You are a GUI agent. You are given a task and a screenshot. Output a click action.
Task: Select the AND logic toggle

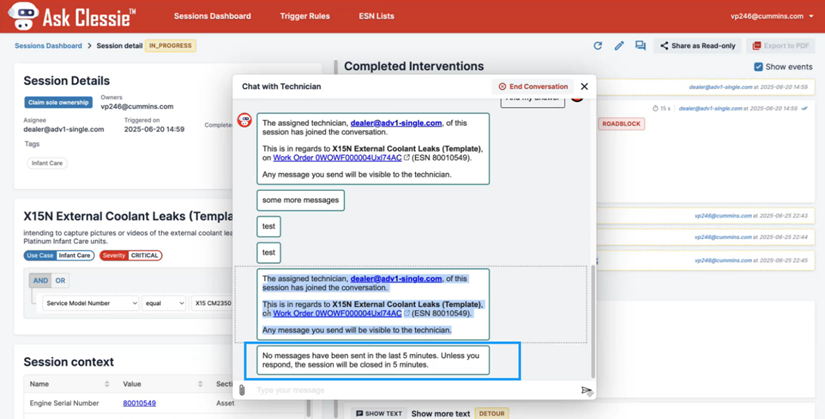pos(41,281)
